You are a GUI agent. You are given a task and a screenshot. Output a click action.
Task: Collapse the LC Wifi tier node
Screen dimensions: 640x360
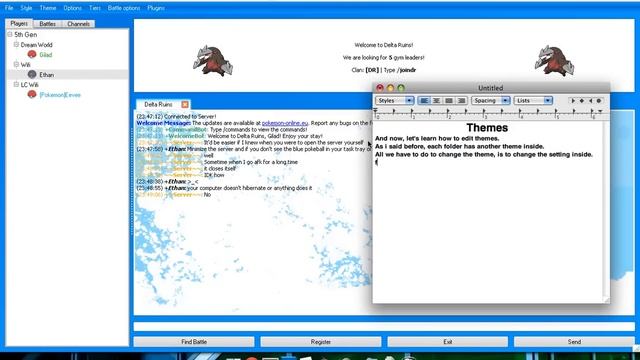pyautogui.click(x=16, y=84)
